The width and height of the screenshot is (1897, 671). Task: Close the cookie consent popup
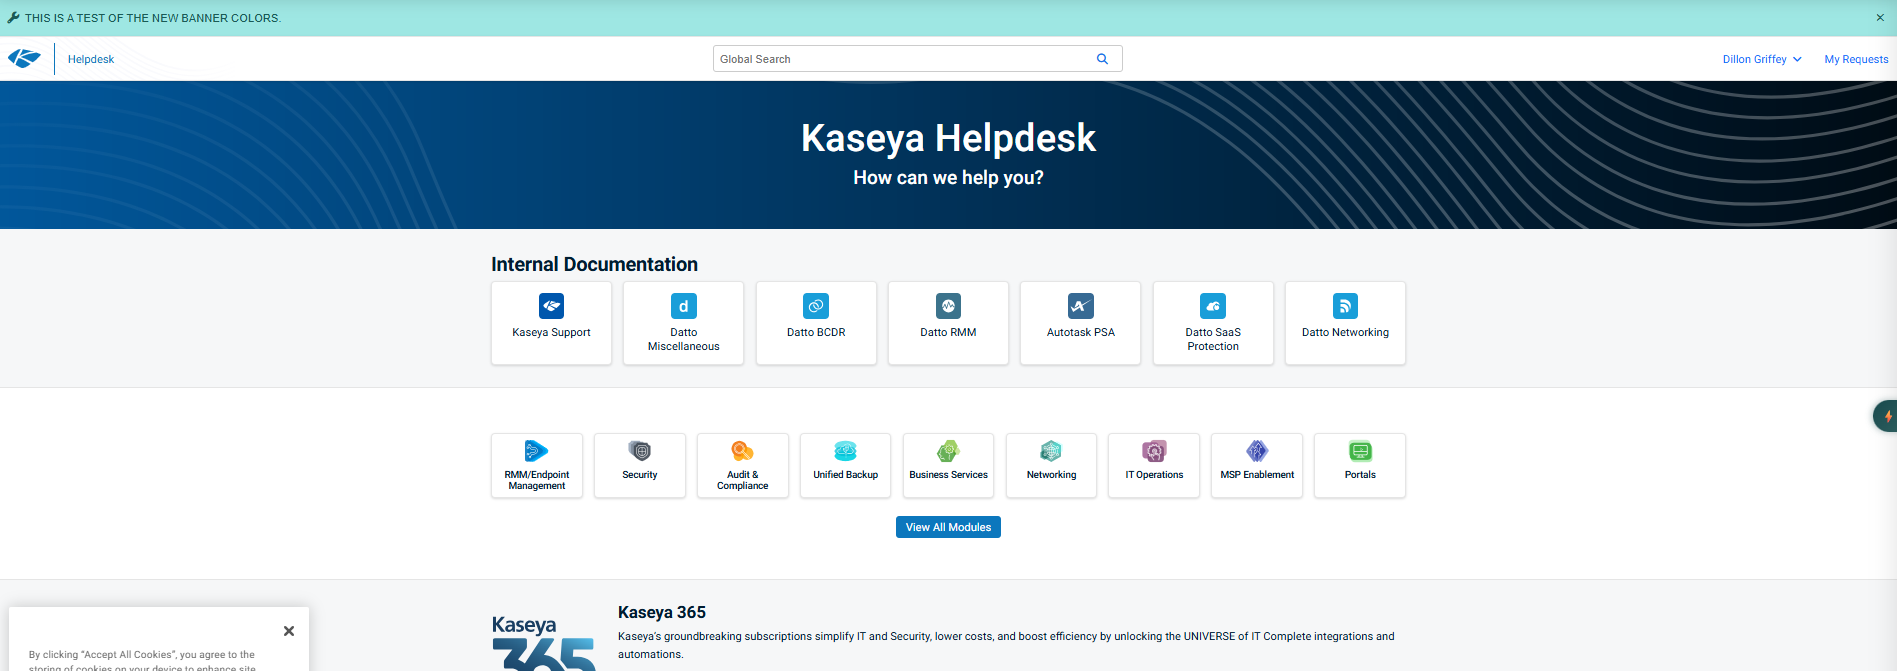point(289,631)
